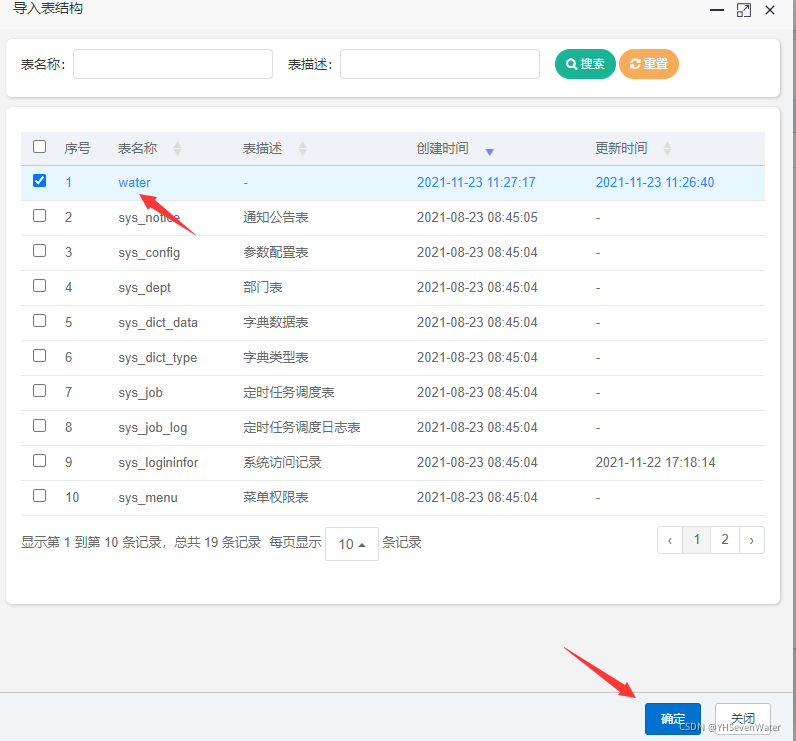Check the sys_dict_type row checkbox

[x=40, y=356]
